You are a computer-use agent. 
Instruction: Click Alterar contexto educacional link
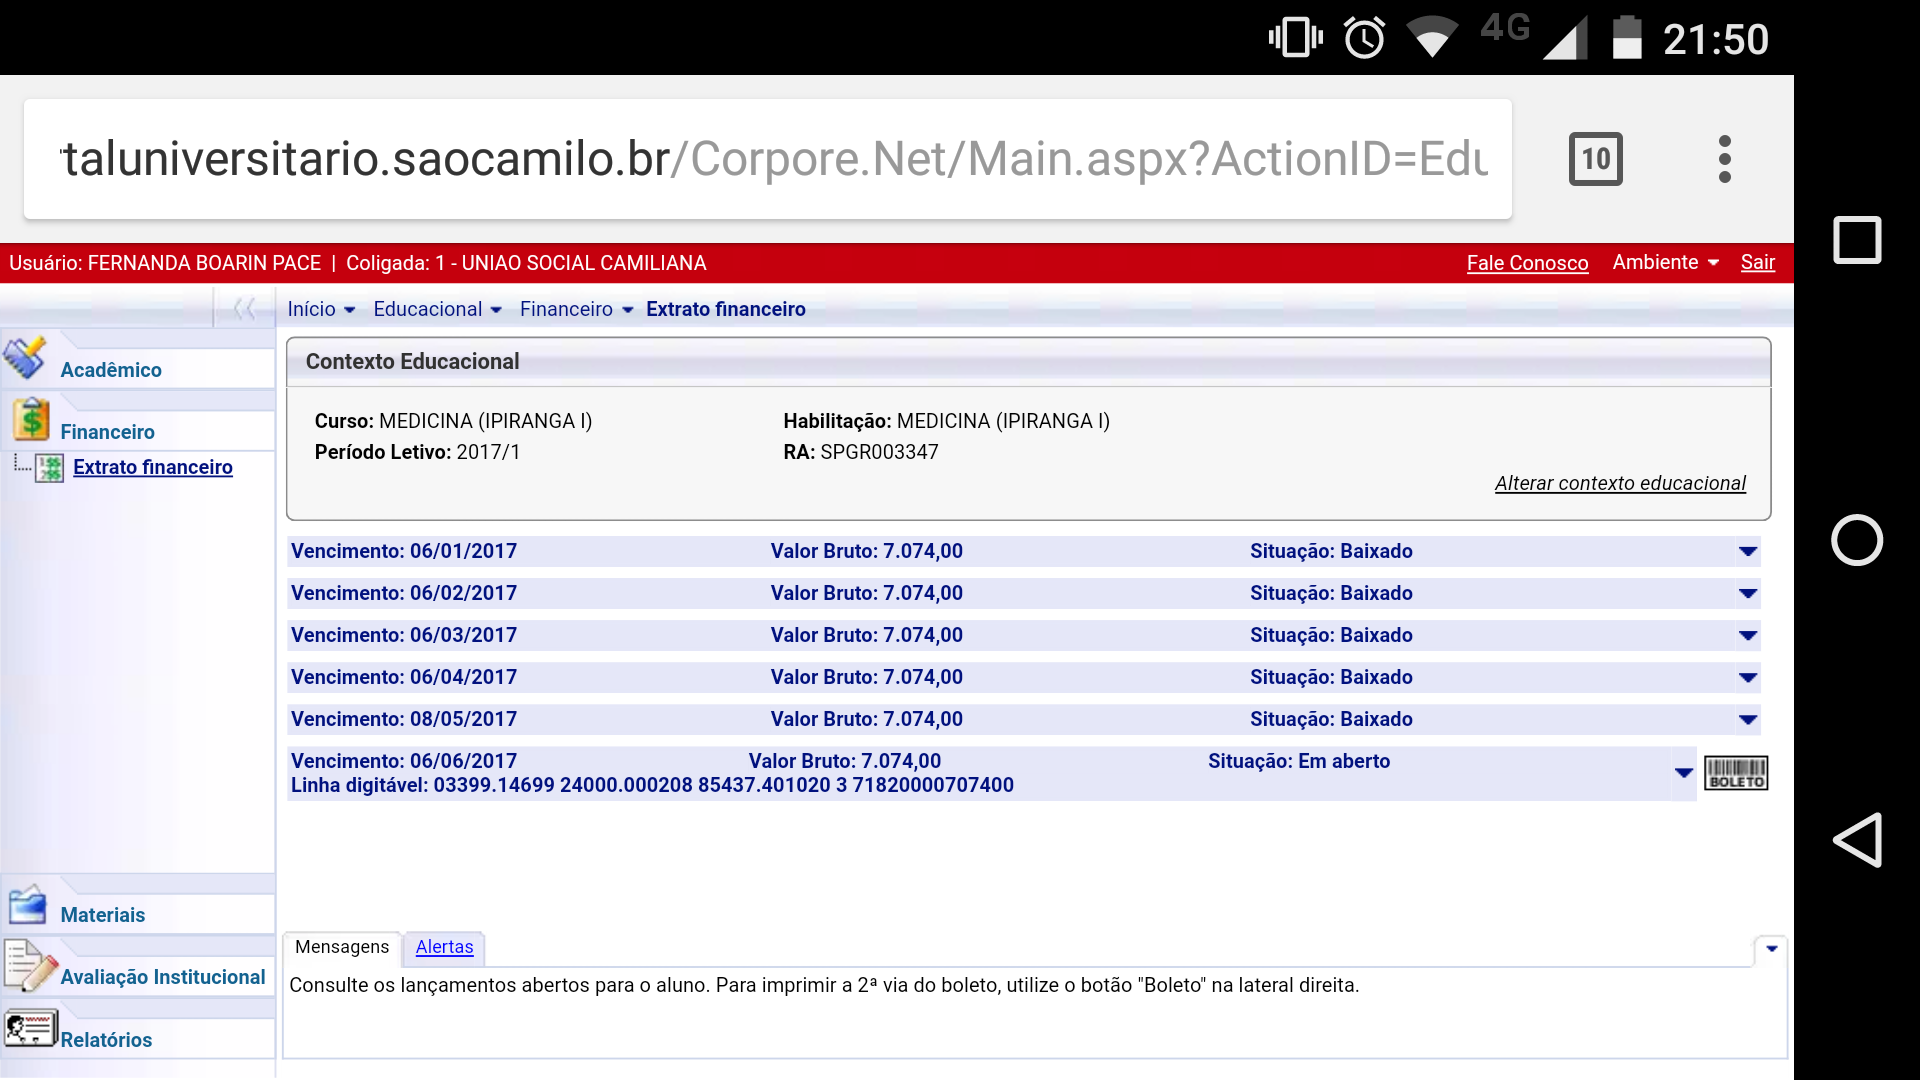point(1619,483)
